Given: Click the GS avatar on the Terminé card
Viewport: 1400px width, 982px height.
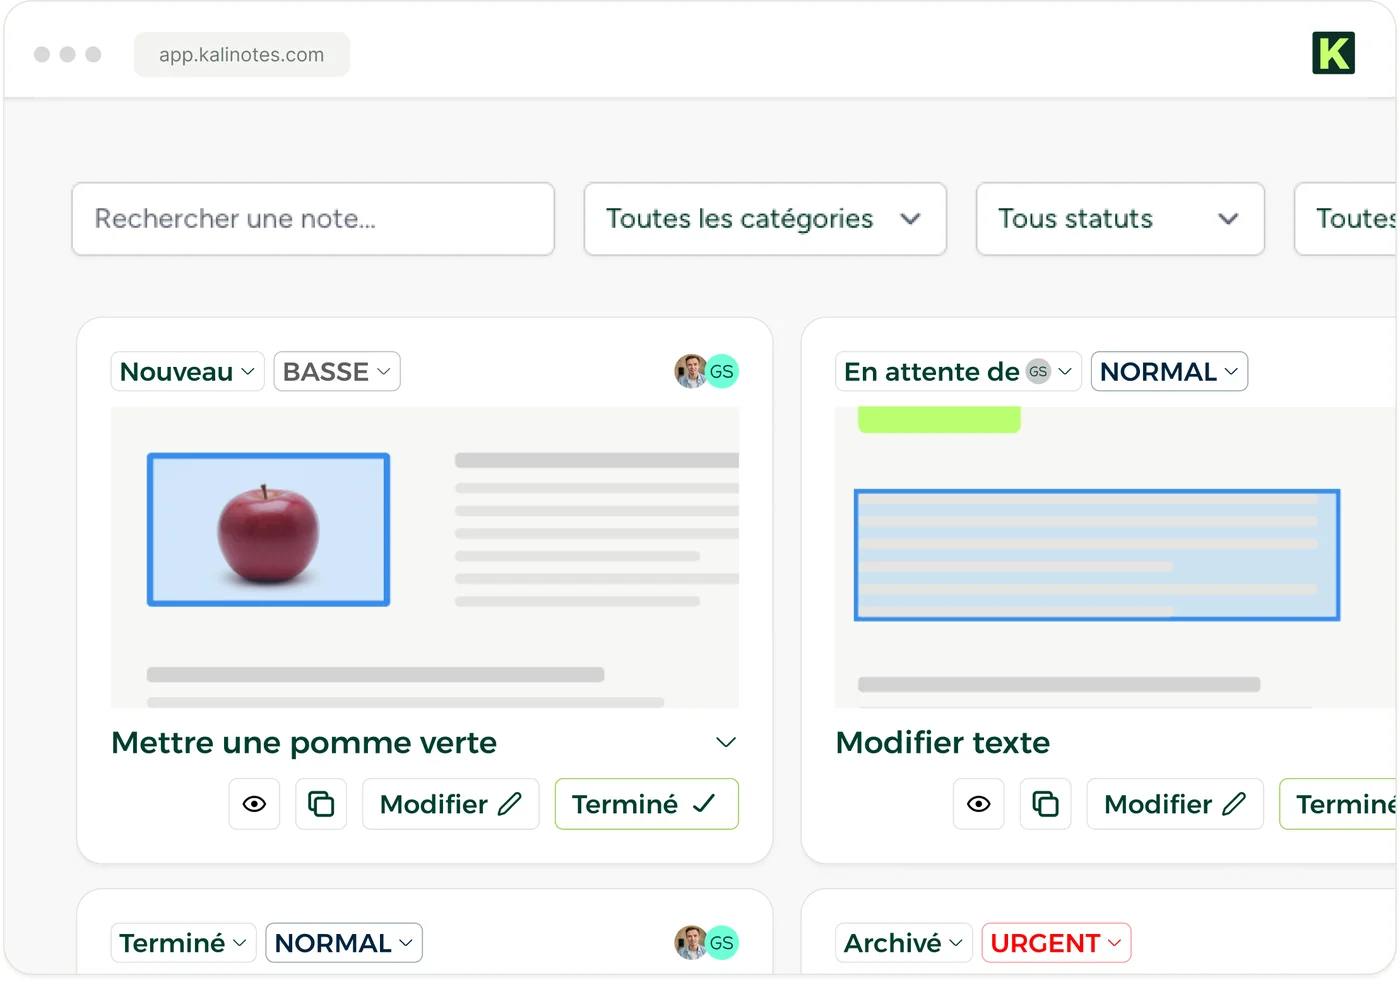Looking at the screenshot, I should pos(722,943).
